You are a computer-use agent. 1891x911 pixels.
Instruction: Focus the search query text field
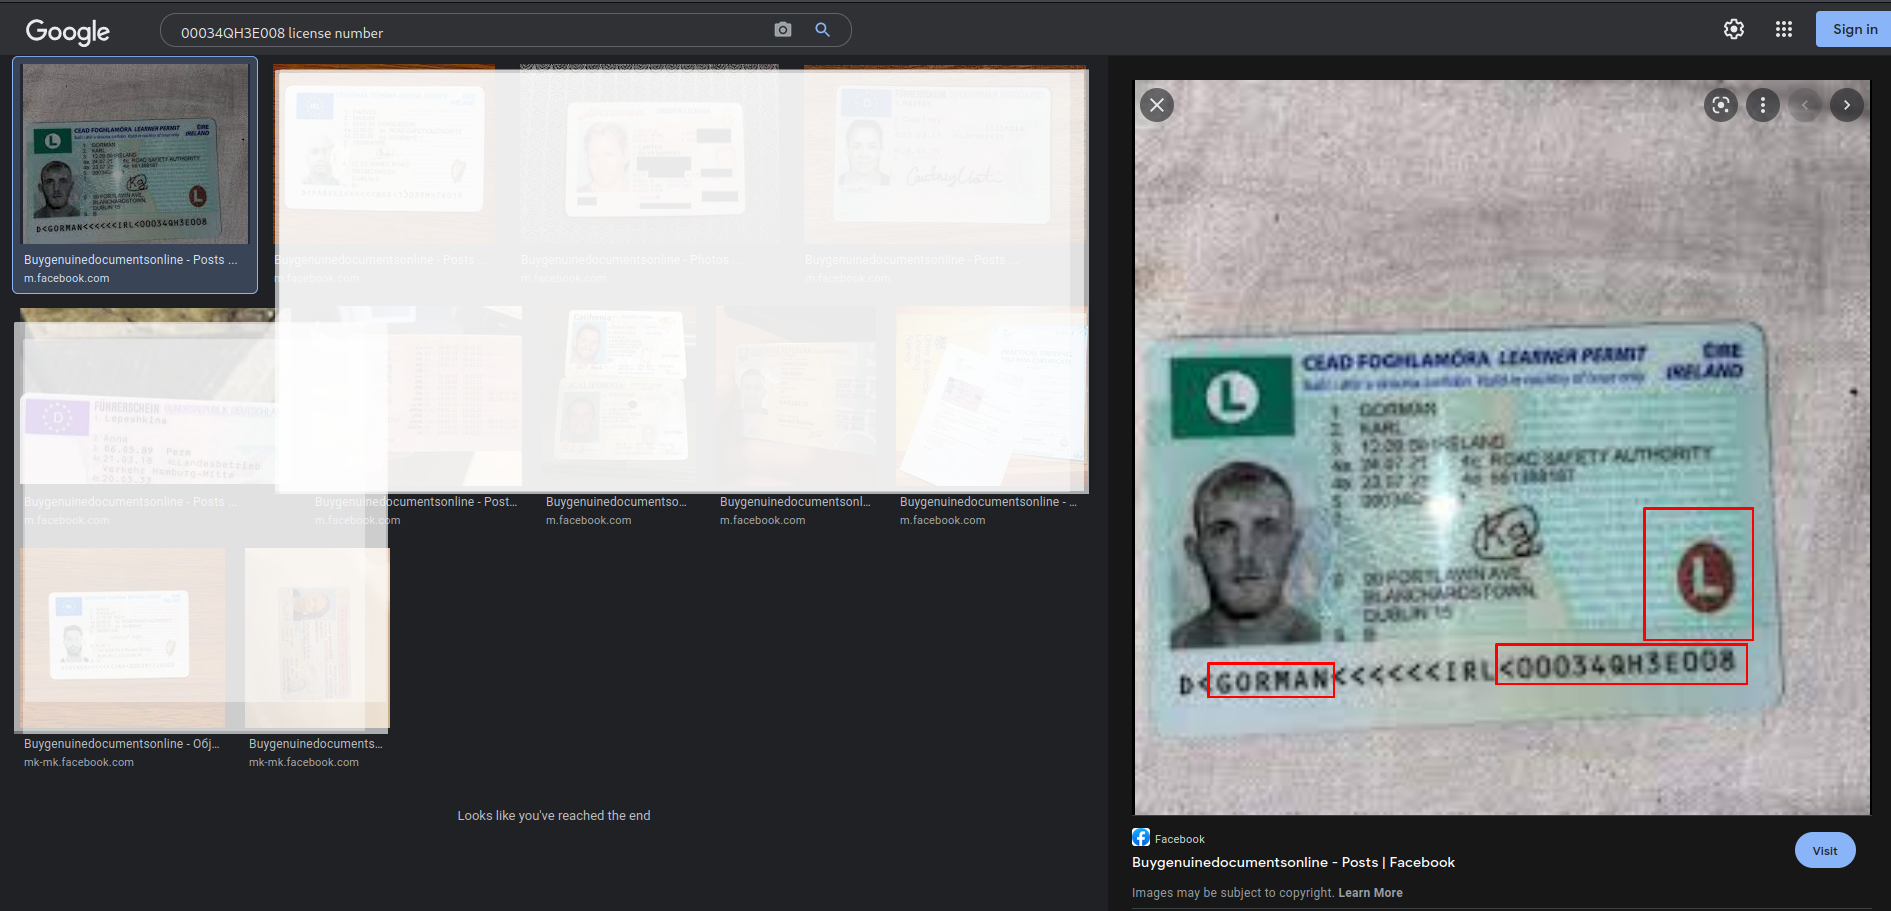[x=470, y=33]
